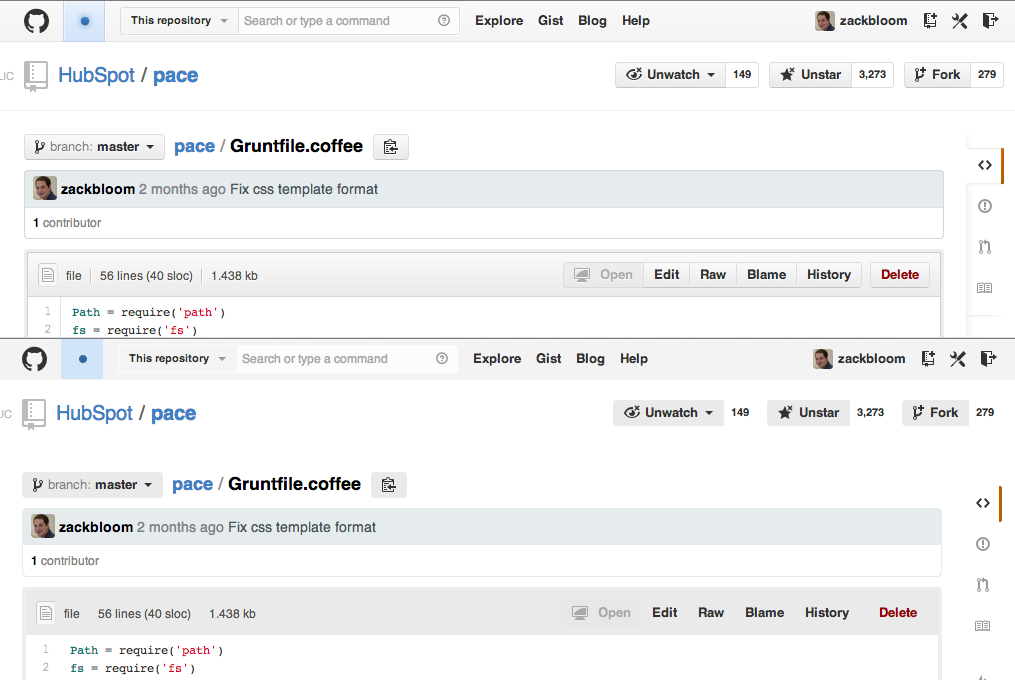Viewport: 1015px width, 680px height.
Task: Open notifications blue dot in upper screenshot
Action: 84,21
